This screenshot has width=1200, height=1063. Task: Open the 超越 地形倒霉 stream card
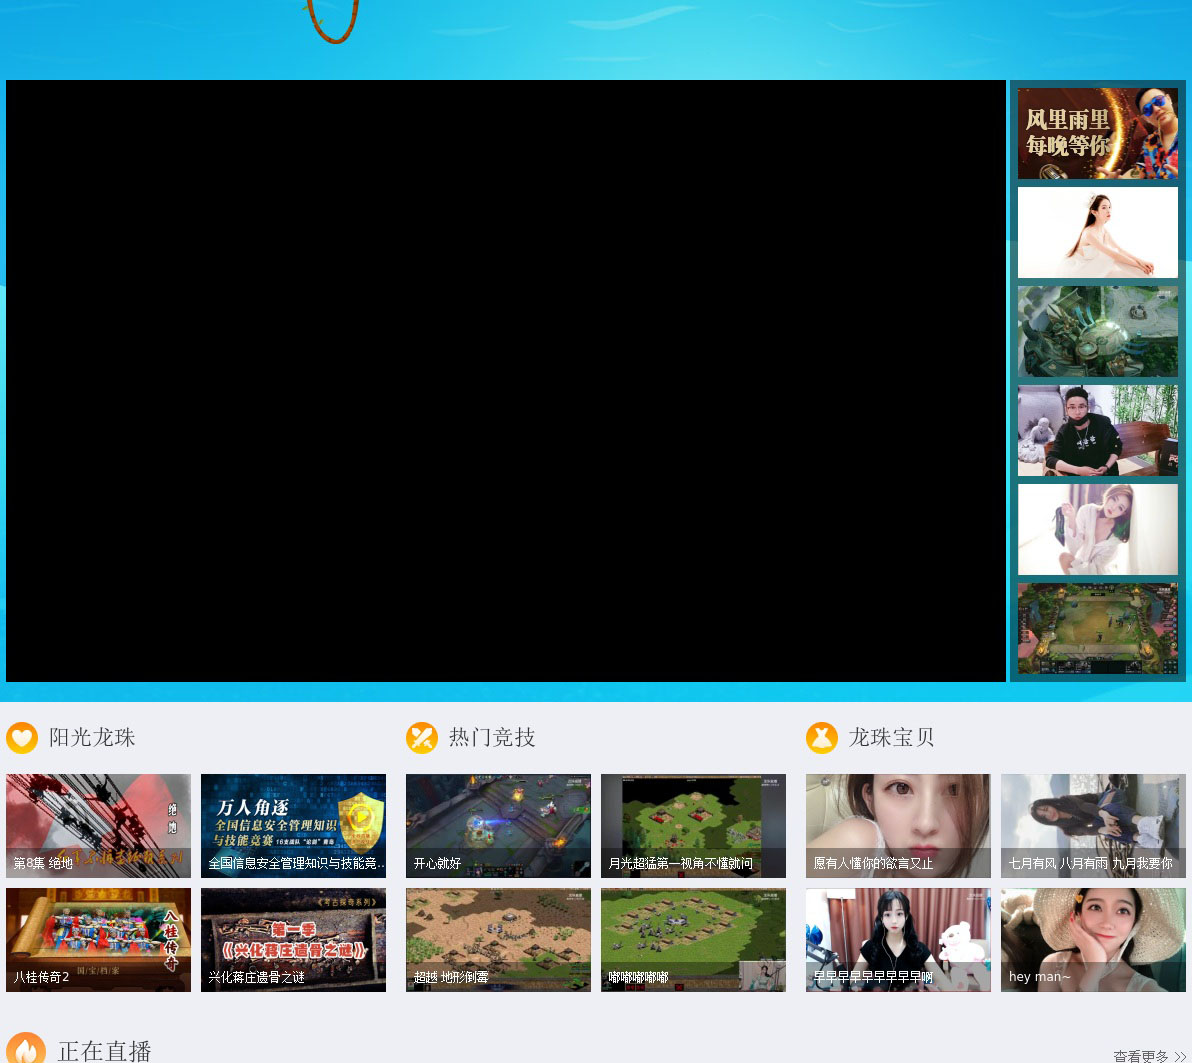[498, 940]
